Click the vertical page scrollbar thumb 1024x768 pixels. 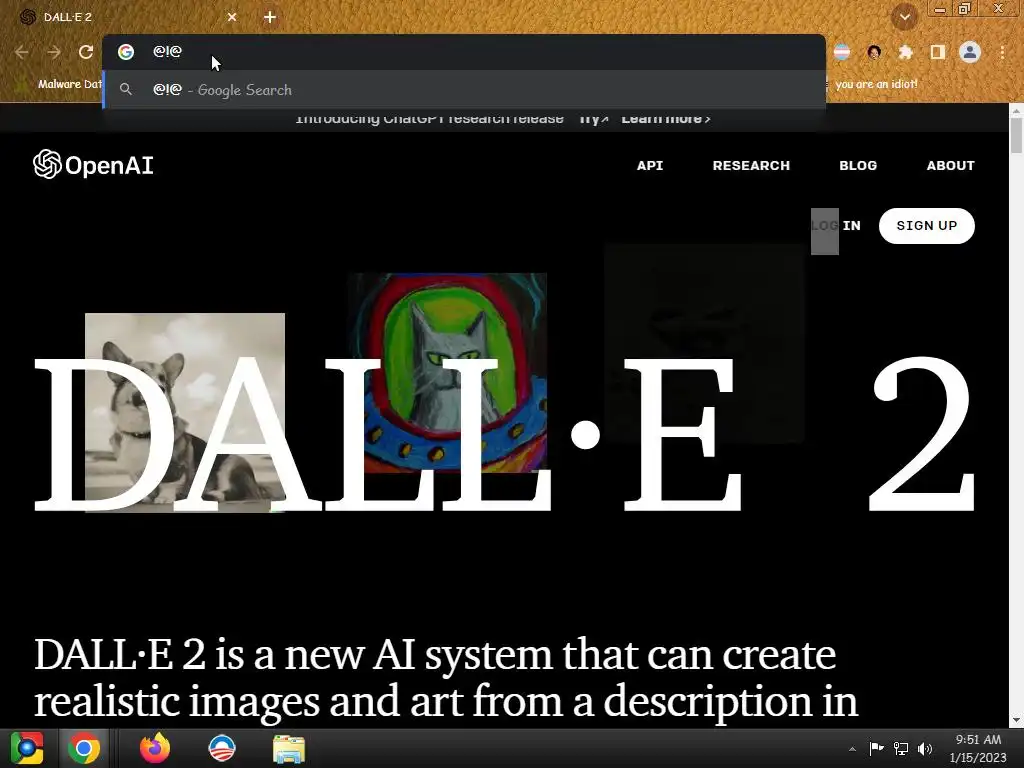pos(1016,135)
